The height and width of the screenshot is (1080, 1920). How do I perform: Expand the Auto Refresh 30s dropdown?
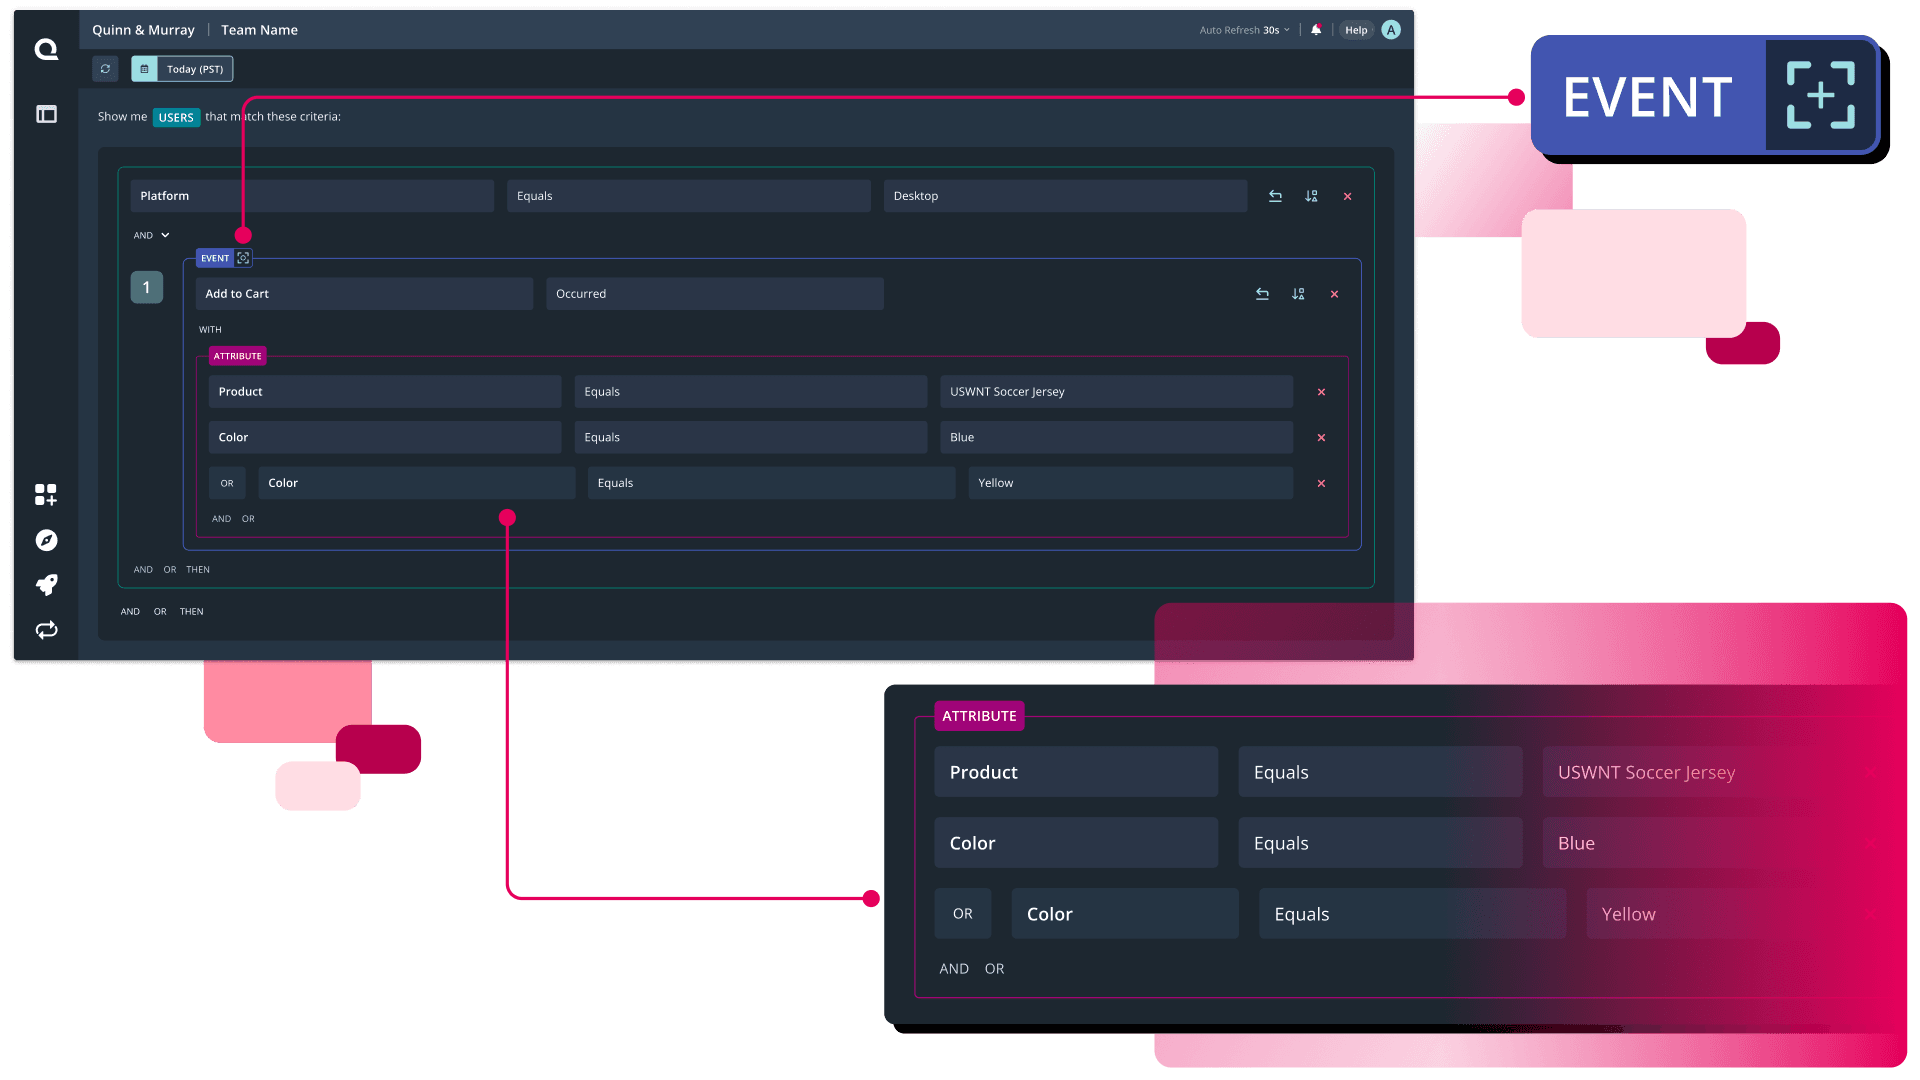coord(1243,29)
